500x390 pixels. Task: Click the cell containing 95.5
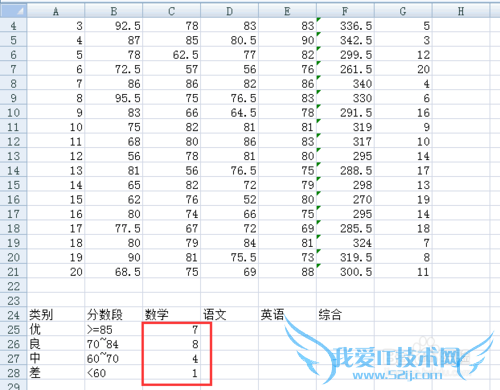[x=114, y=98]
